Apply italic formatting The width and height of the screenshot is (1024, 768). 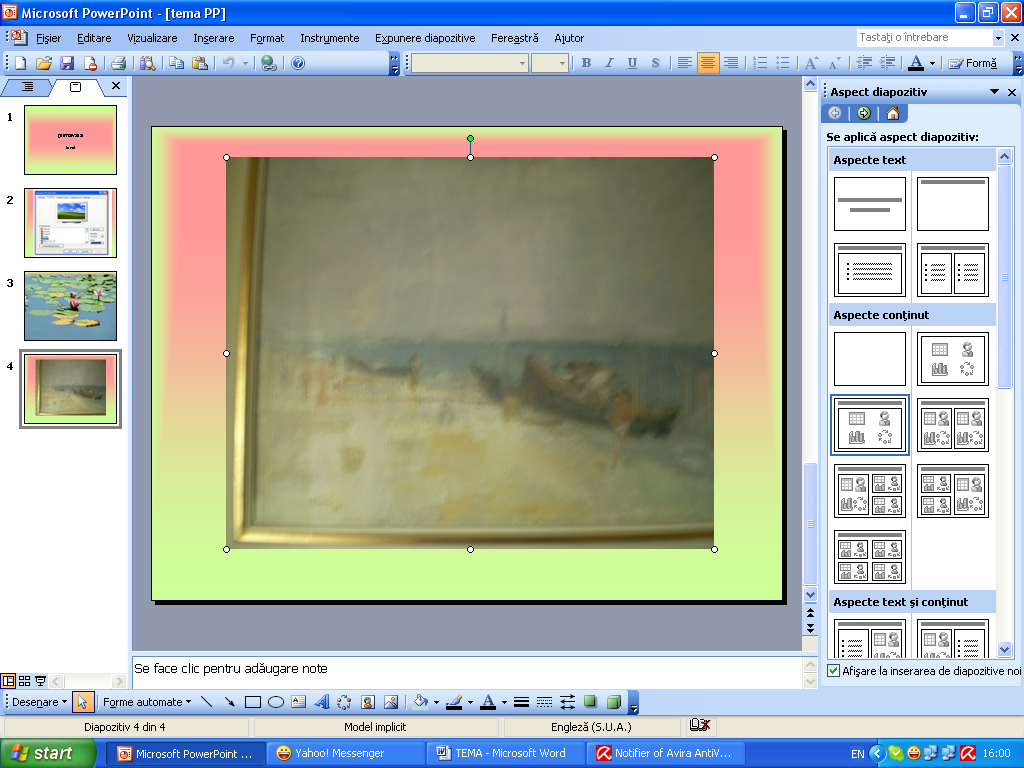609,63
